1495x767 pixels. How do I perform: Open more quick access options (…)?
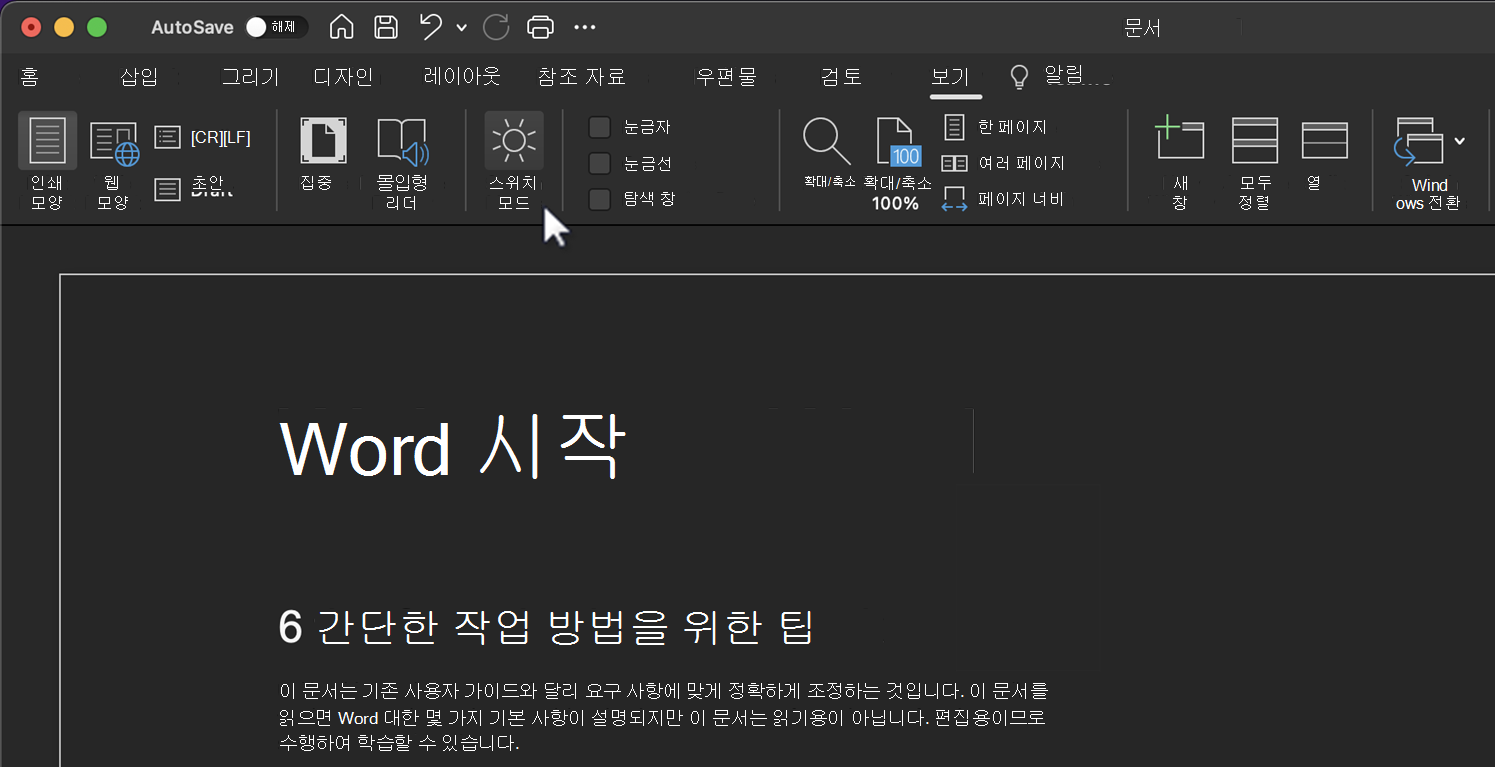click(x=585, y=27)
